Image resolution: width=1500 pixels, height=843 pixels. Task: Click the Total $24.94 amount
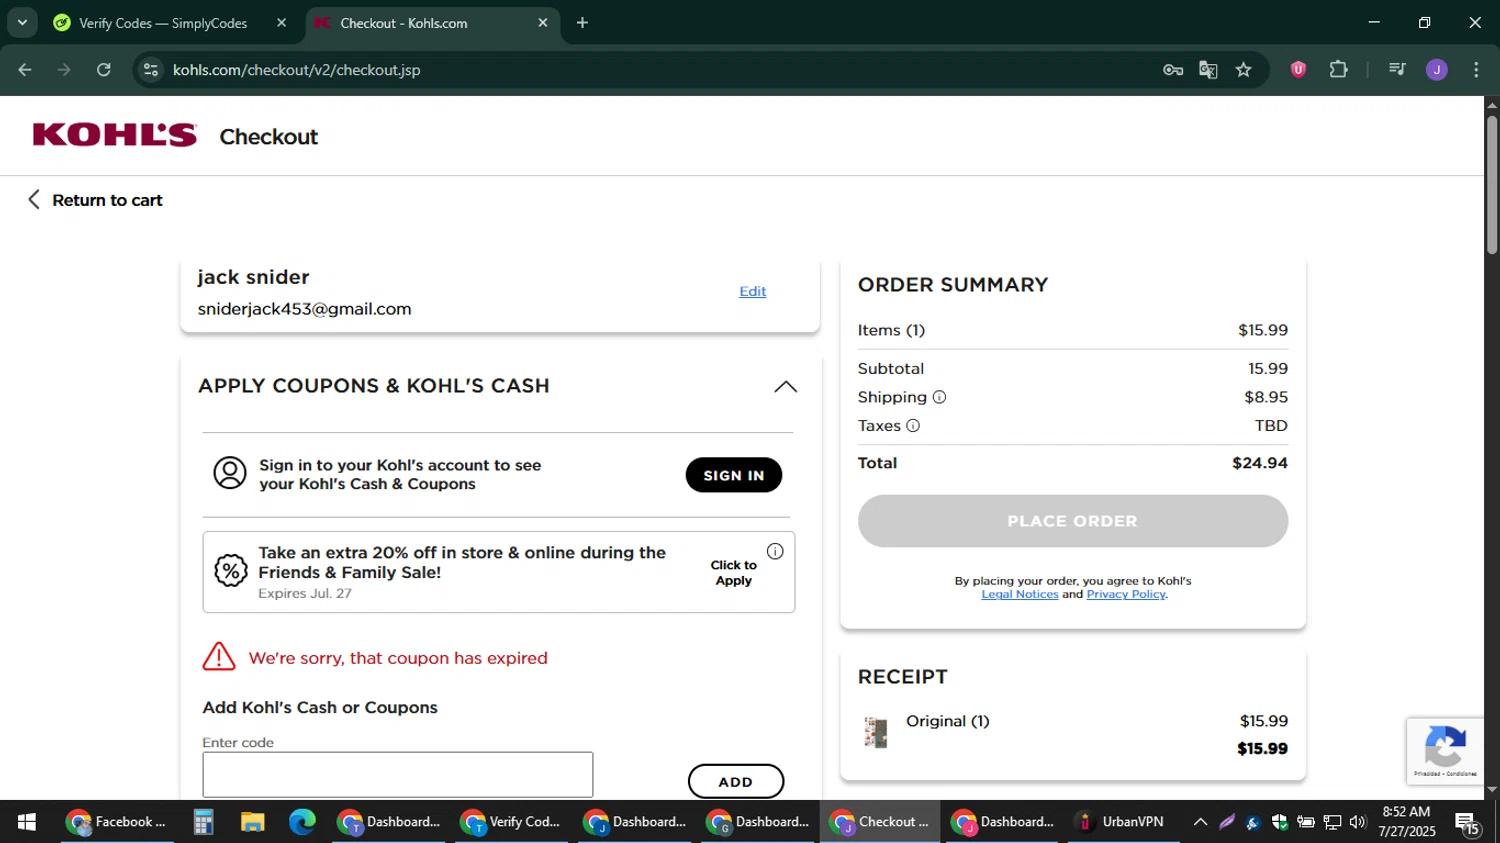point(1260,463)
